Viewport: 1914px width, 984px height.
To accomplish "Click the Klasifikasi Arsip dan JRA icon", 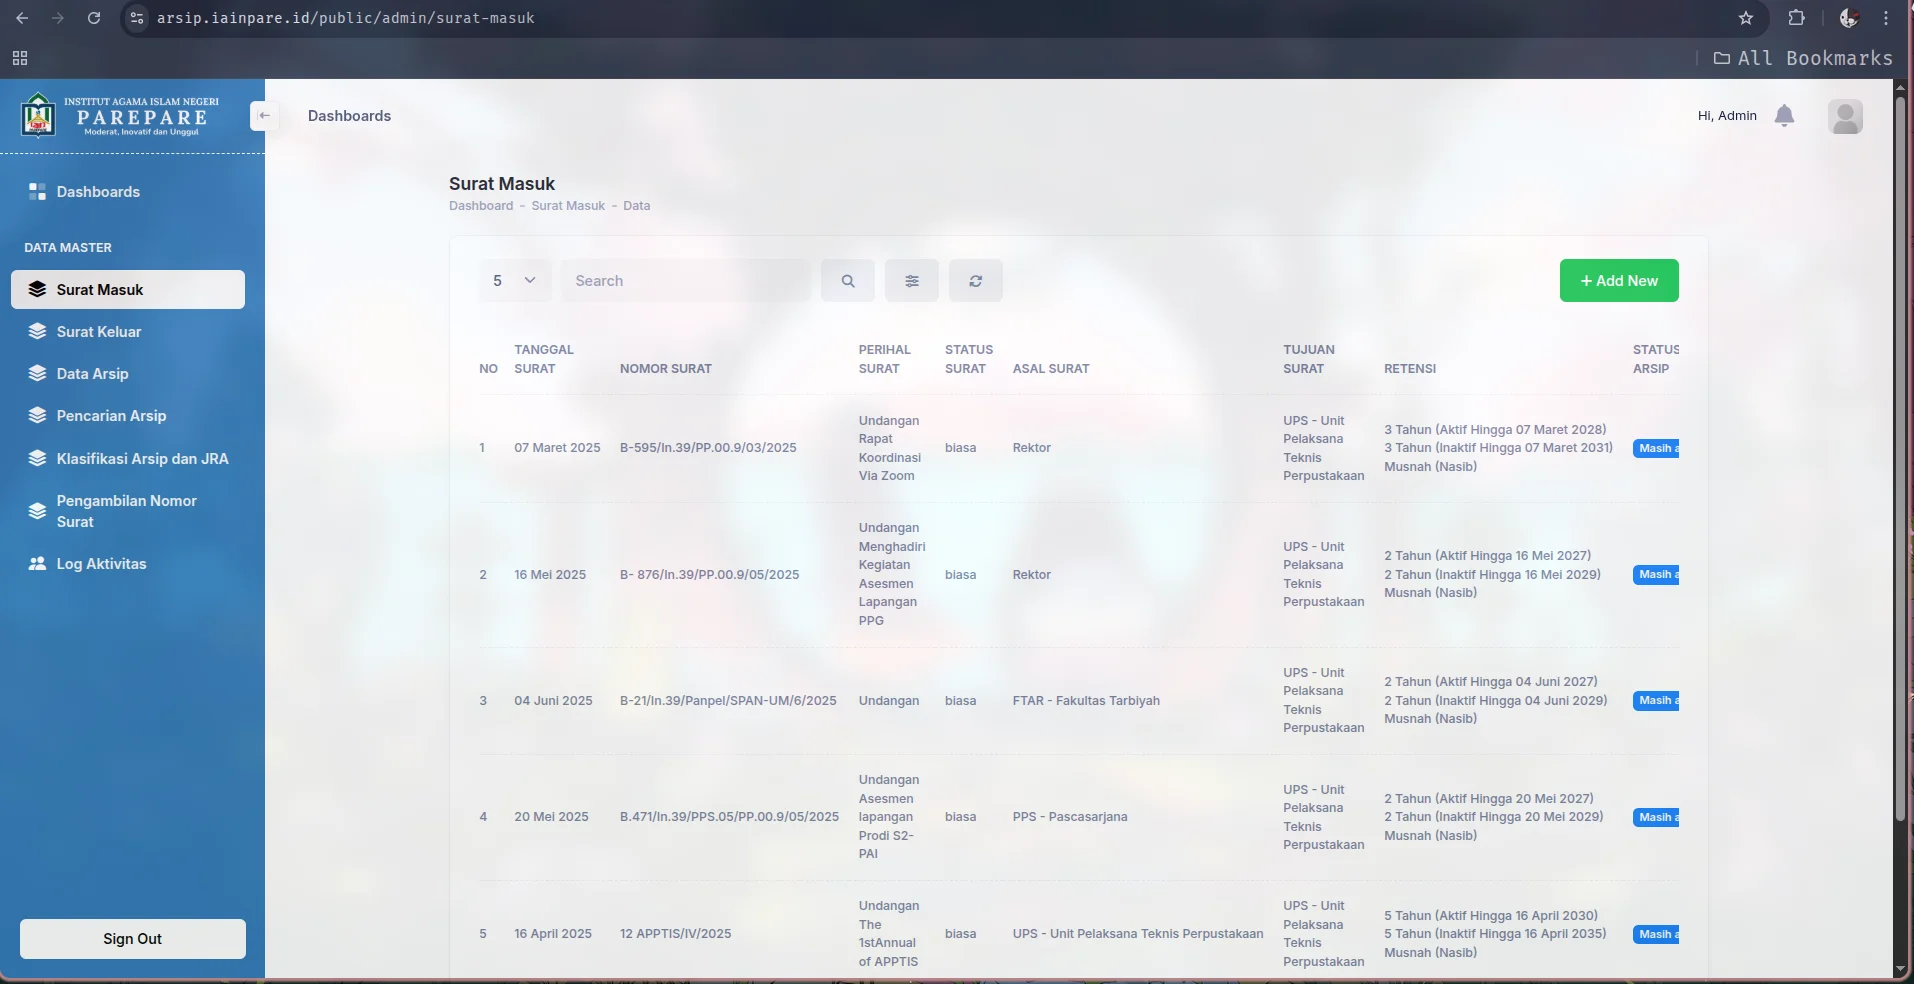I will click(36, 459).
